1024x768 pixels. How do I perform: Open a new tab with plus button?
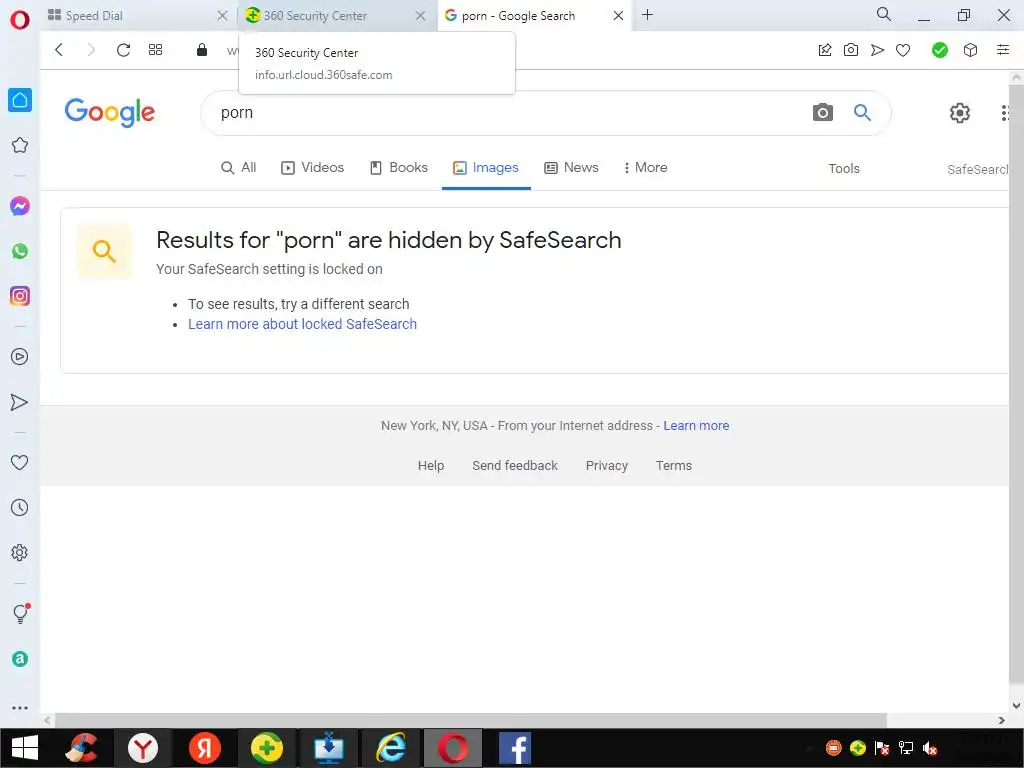[x=647, y=15]
